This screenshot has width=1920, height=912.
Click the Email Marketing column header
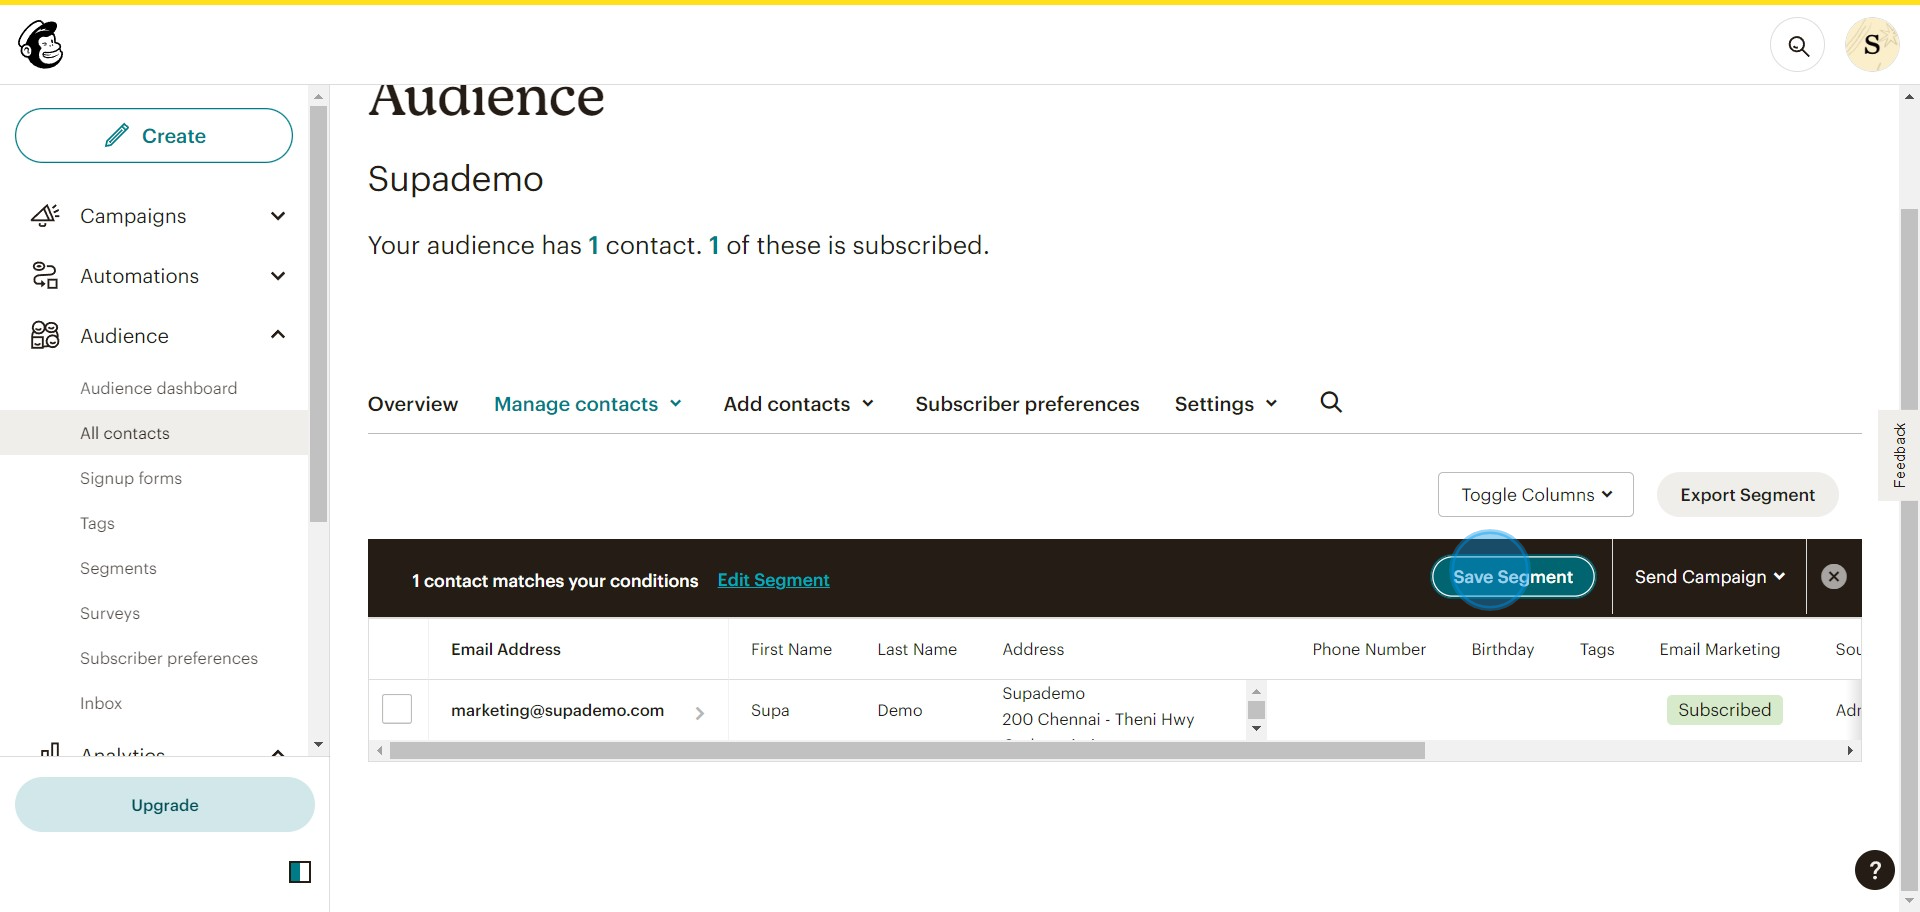pyautogui.click(x=1720, y=649)
